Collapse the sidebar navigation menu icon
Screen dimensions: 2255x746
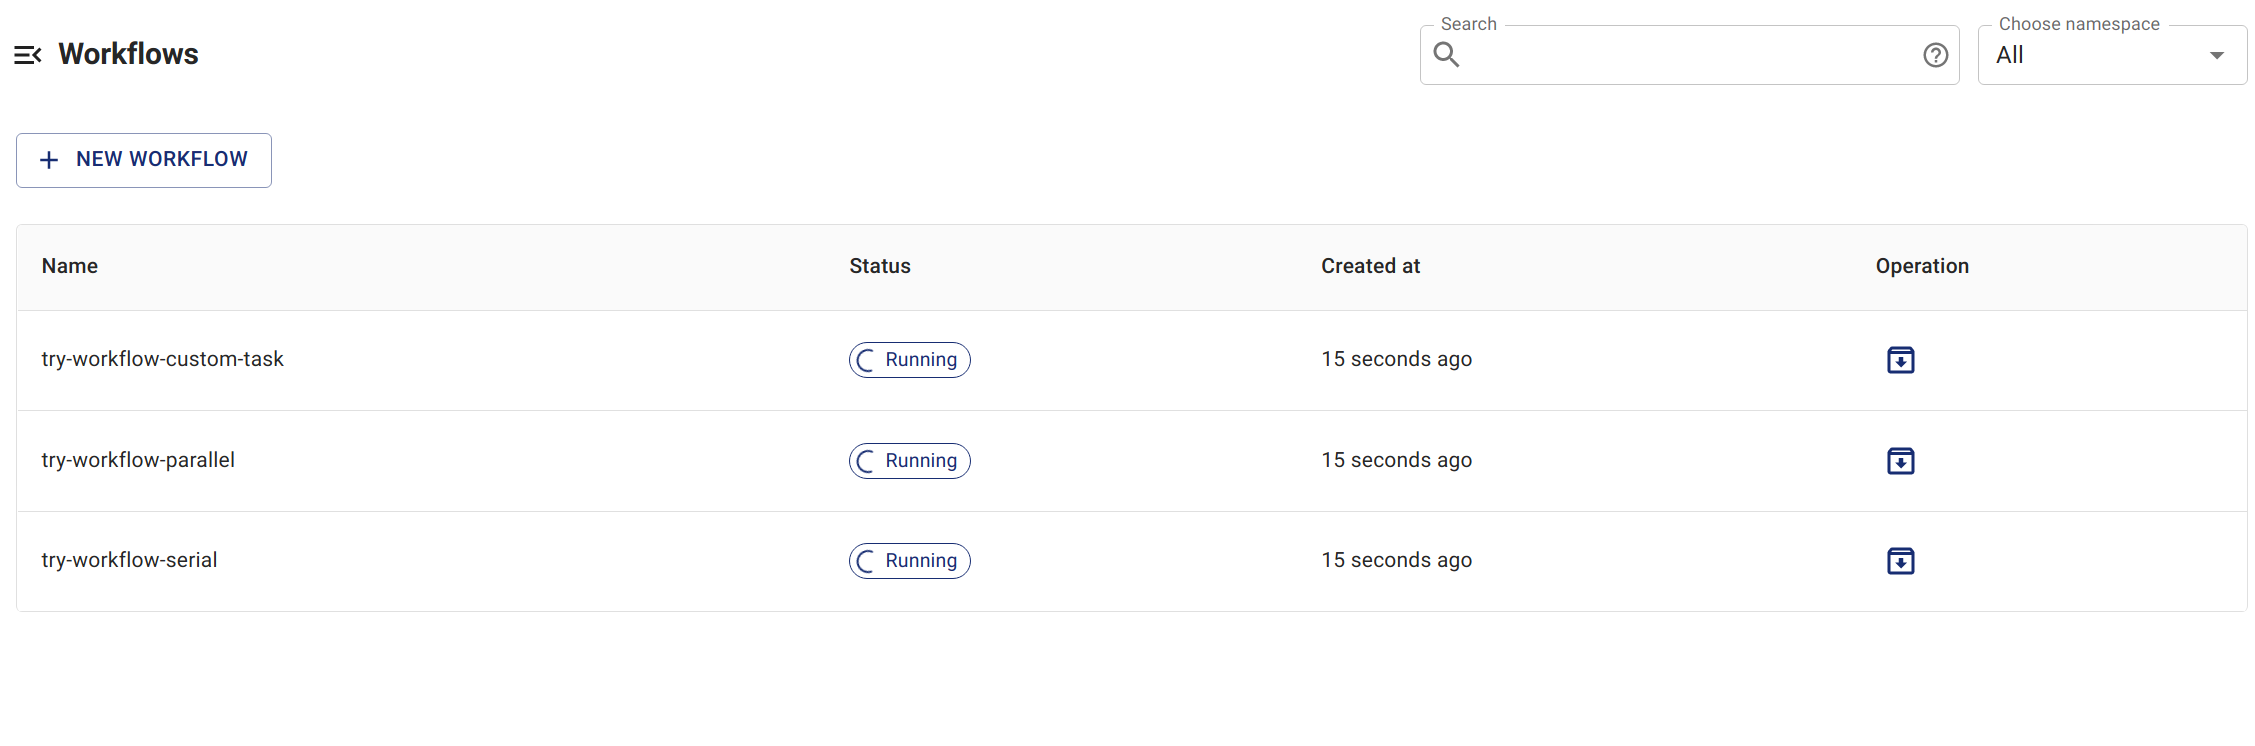(x=28, y=55)
